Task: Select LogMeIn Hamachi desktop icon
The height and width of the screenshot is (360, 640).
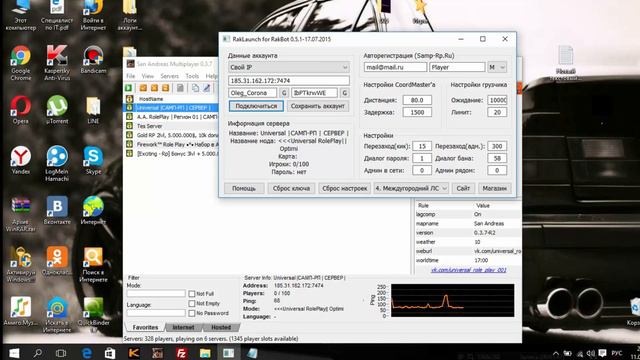Action: [57, 163]
